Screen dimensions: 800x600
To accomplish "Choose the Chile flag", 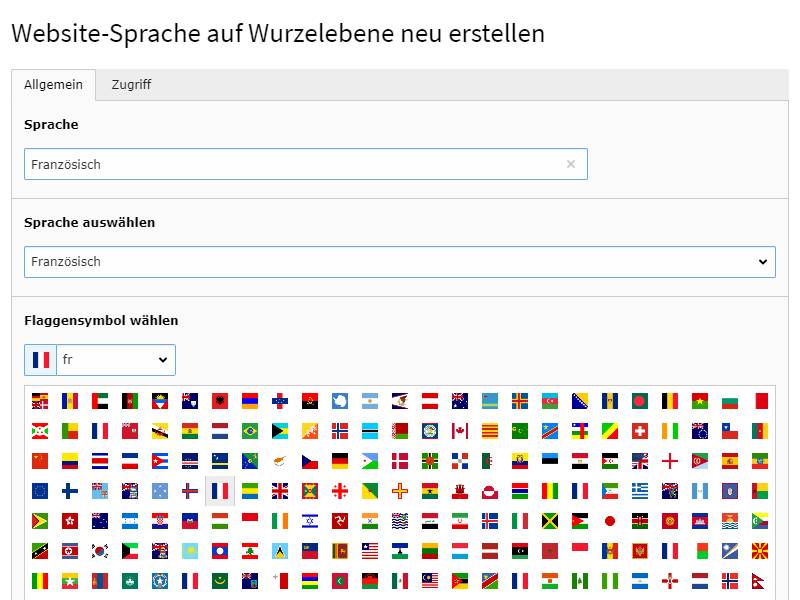I will [x=730, y=431].
